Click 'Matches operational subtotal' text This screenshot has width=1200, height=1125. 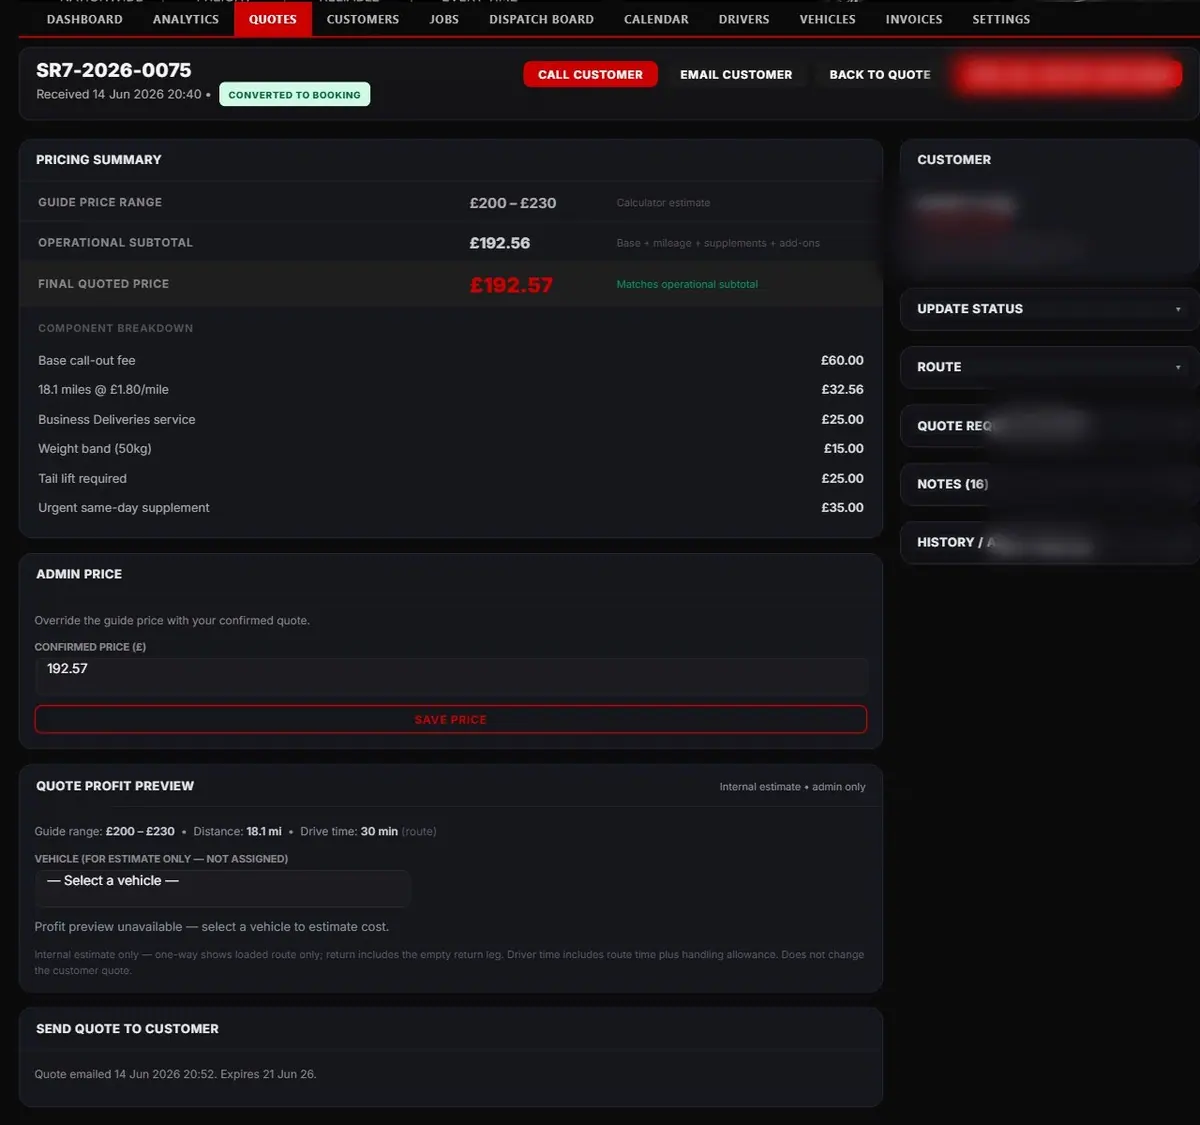(x=687, y=284)
